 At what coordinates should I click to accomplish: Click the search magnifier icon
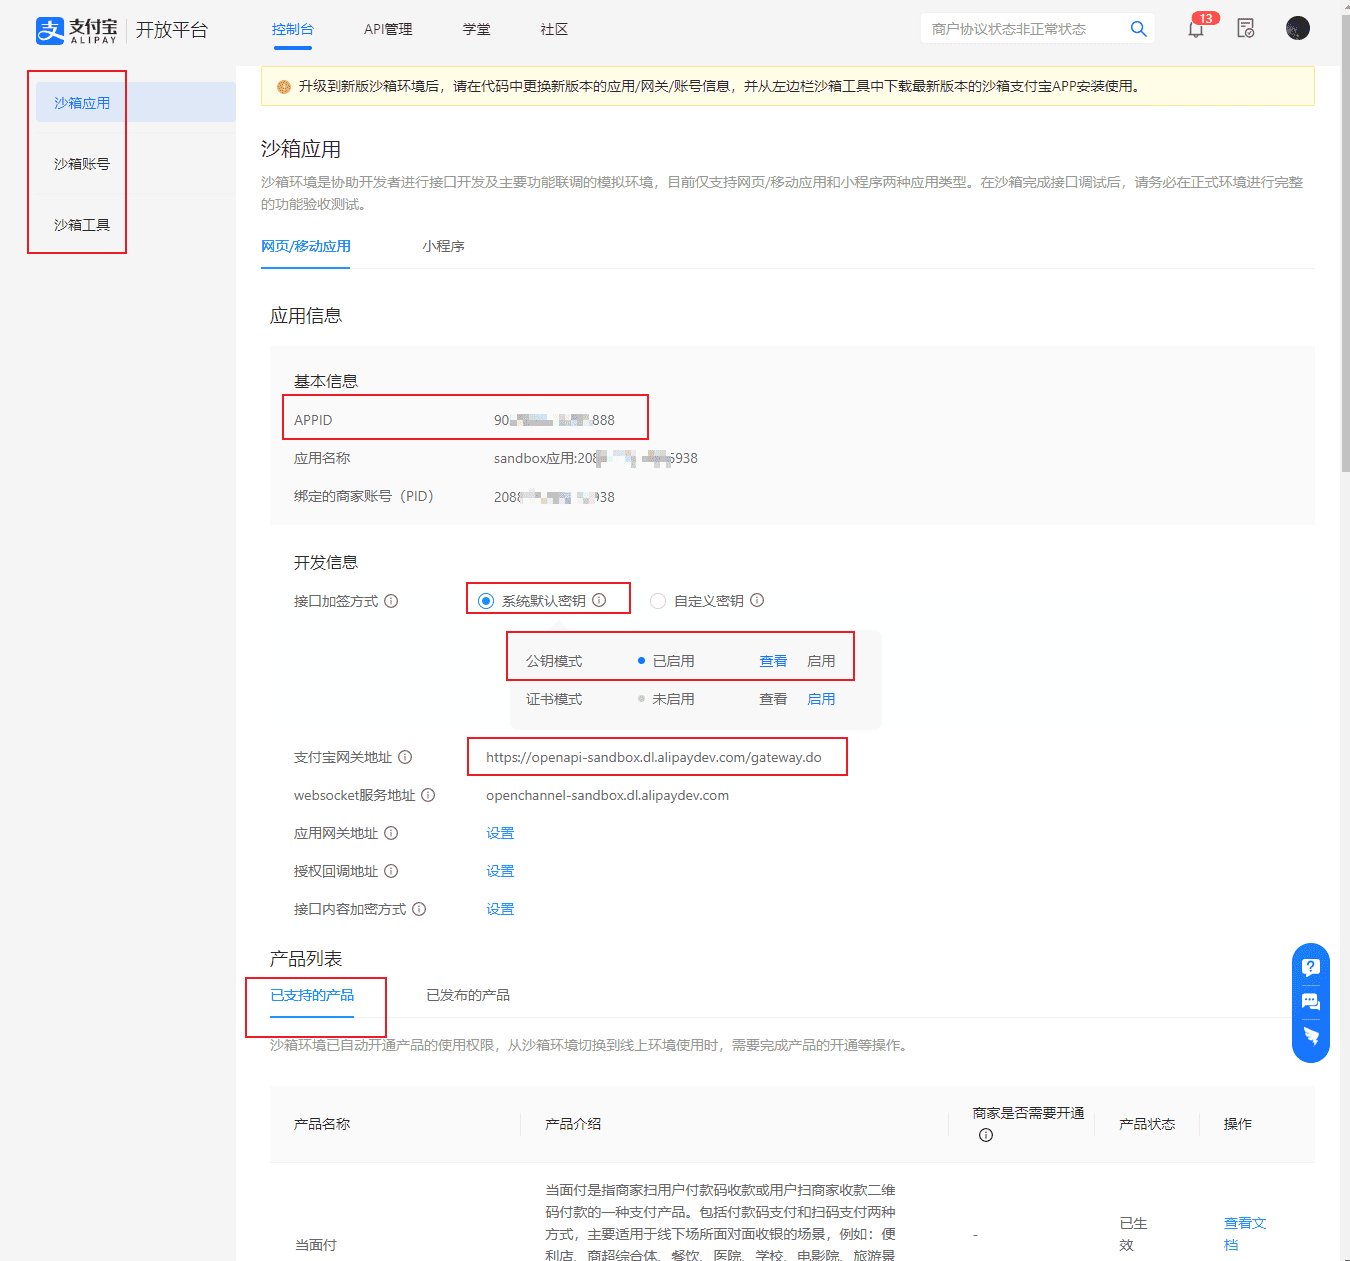(x=1138, y=29)
